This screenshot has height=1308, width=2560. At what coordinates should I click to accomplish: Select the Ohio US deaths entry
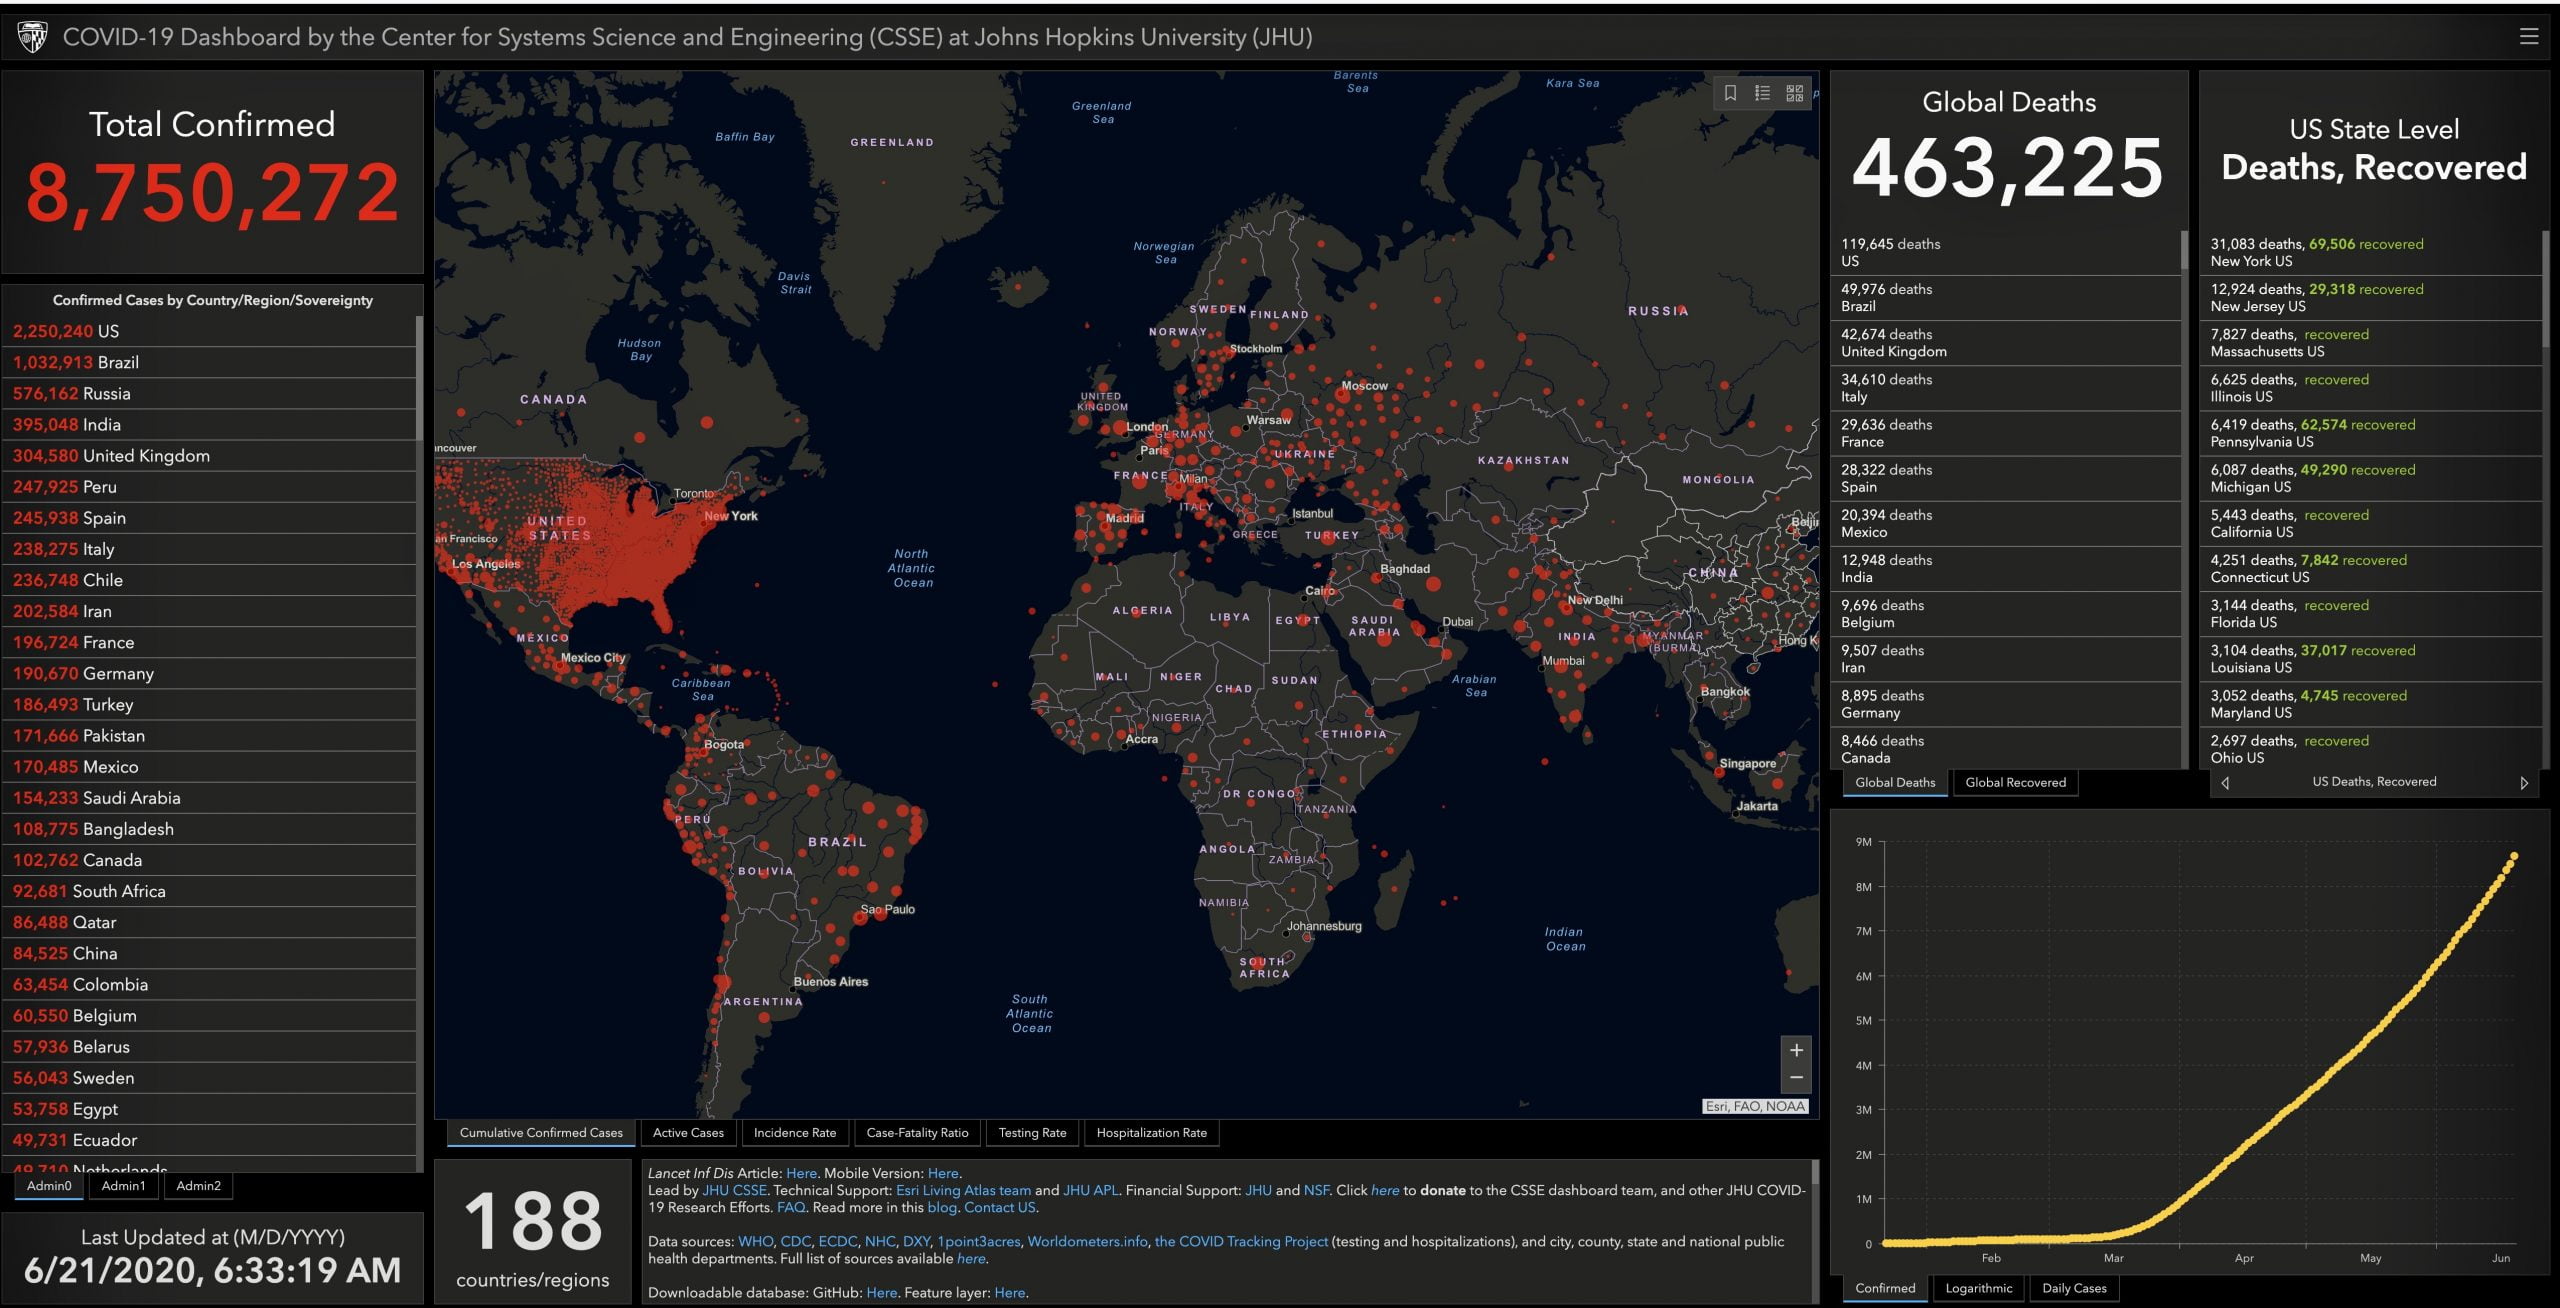coord(2371,749)
